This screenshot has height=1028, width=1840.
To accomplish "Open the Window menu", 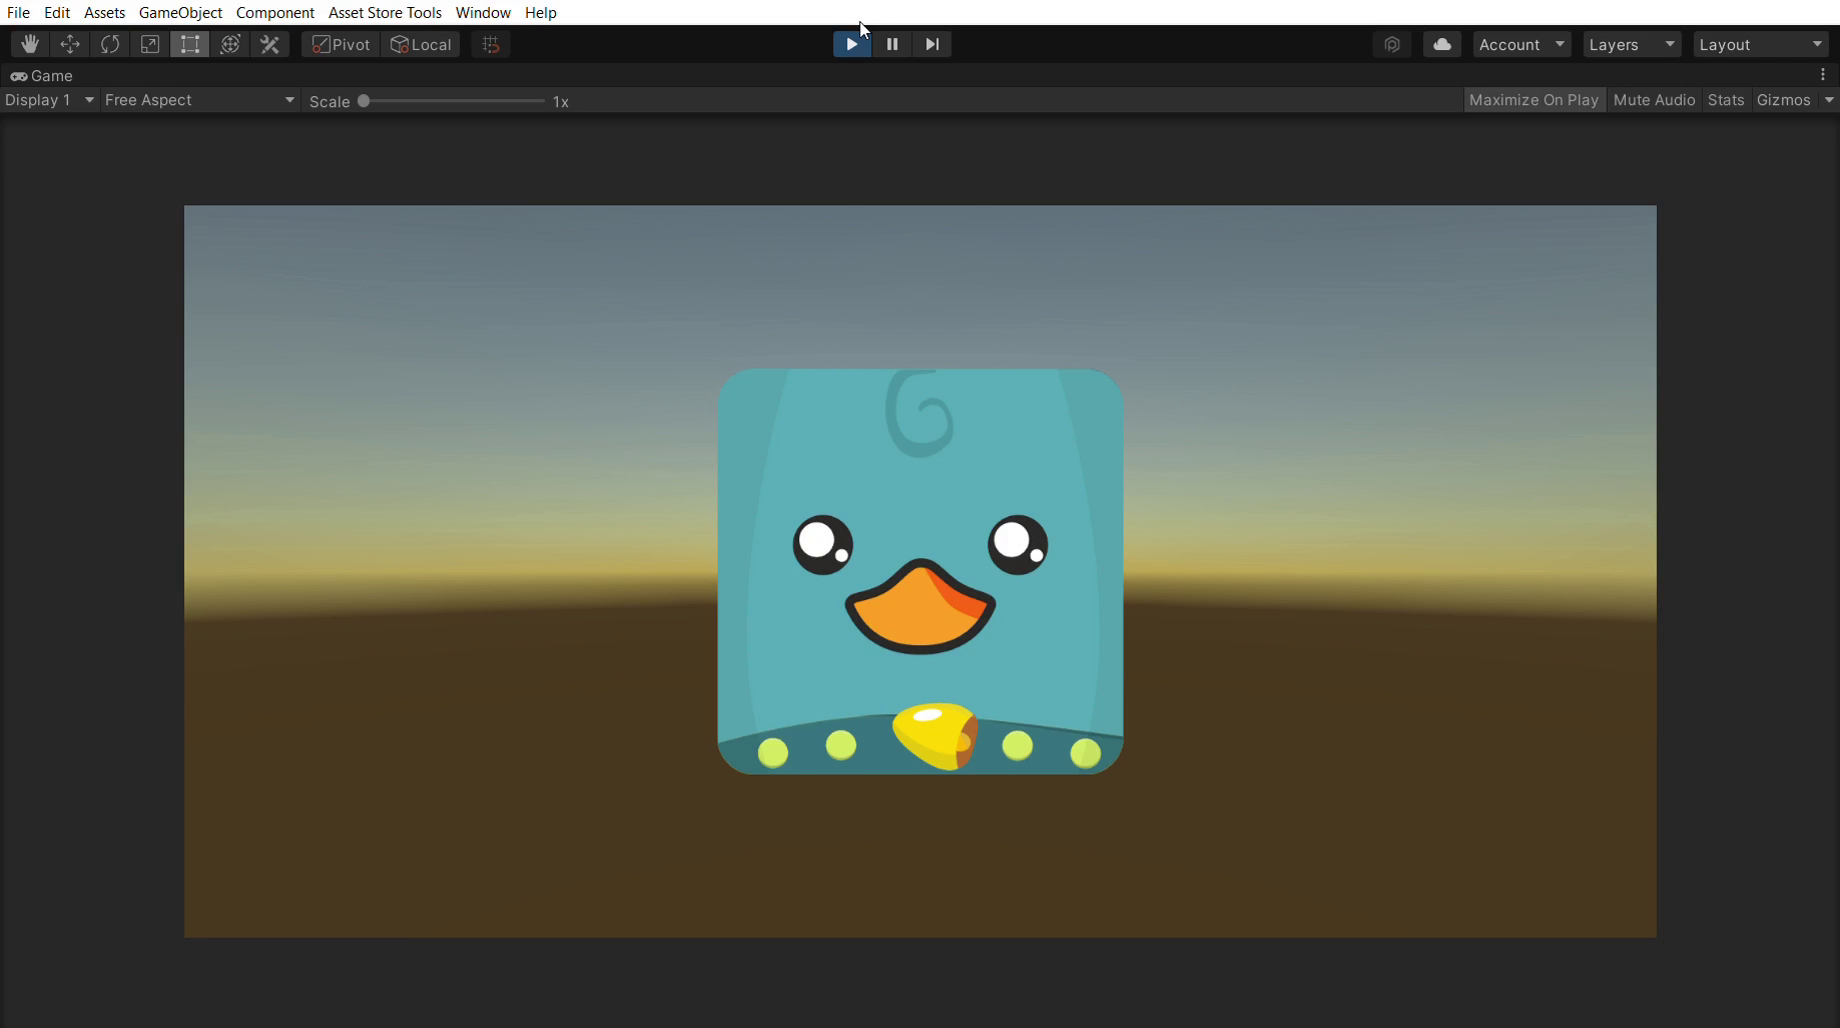I will 483,12.
